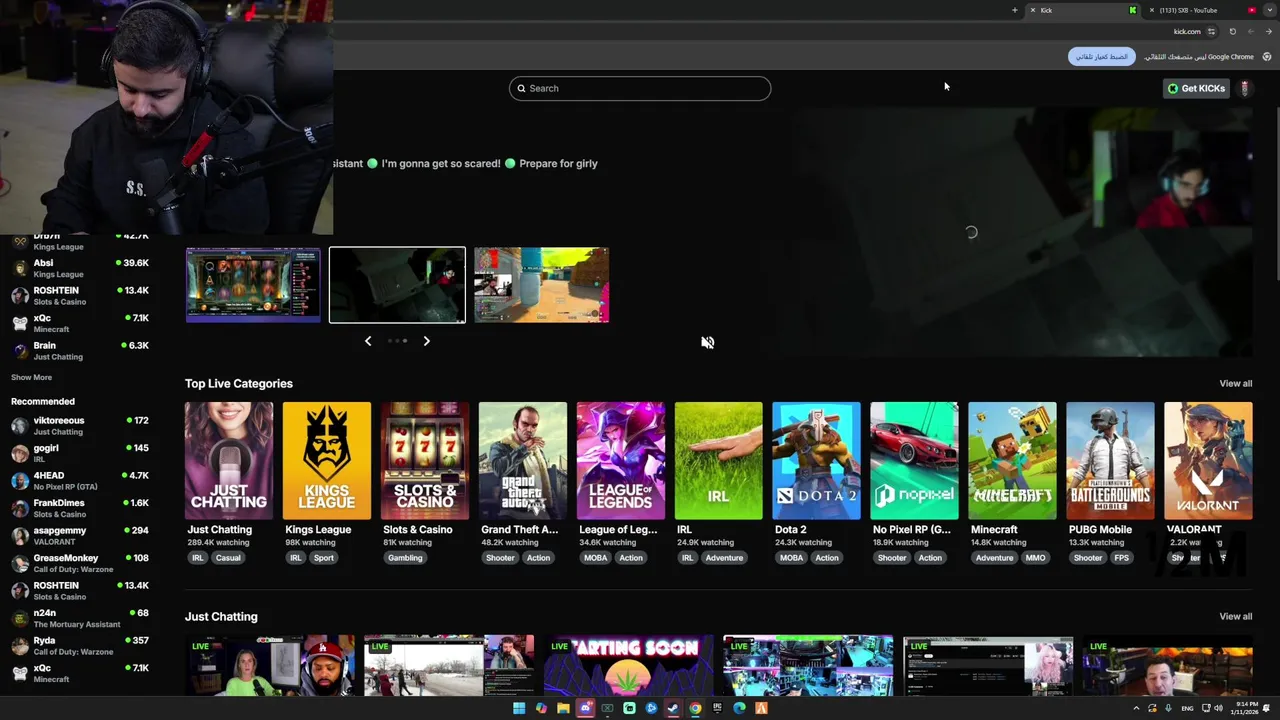Open n24n recommended channel
The height and width of the screenshot is (720, 1280).
[80, 618]
